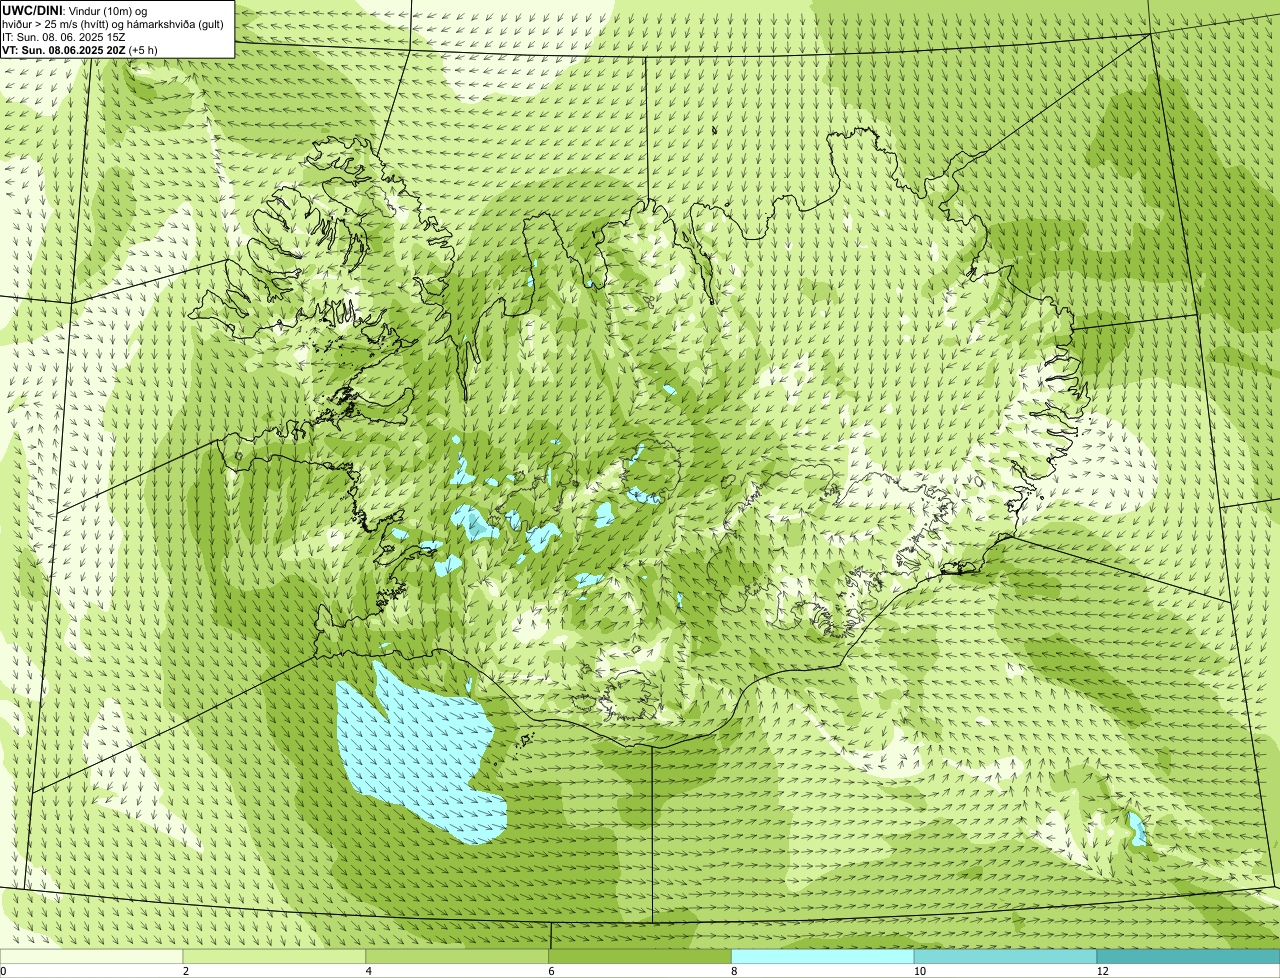1280x978 pixels.
Task: Click the 'VT: Sun. 08.06.2025 20Z (+5 h)' line
Action: [x=80, y=49]
